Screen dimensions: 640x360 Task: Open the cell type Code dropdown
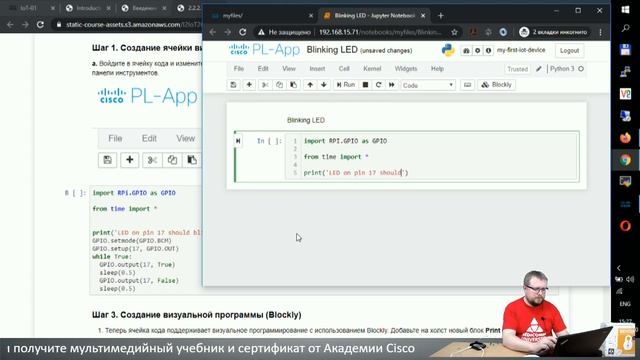coord(428,85)
